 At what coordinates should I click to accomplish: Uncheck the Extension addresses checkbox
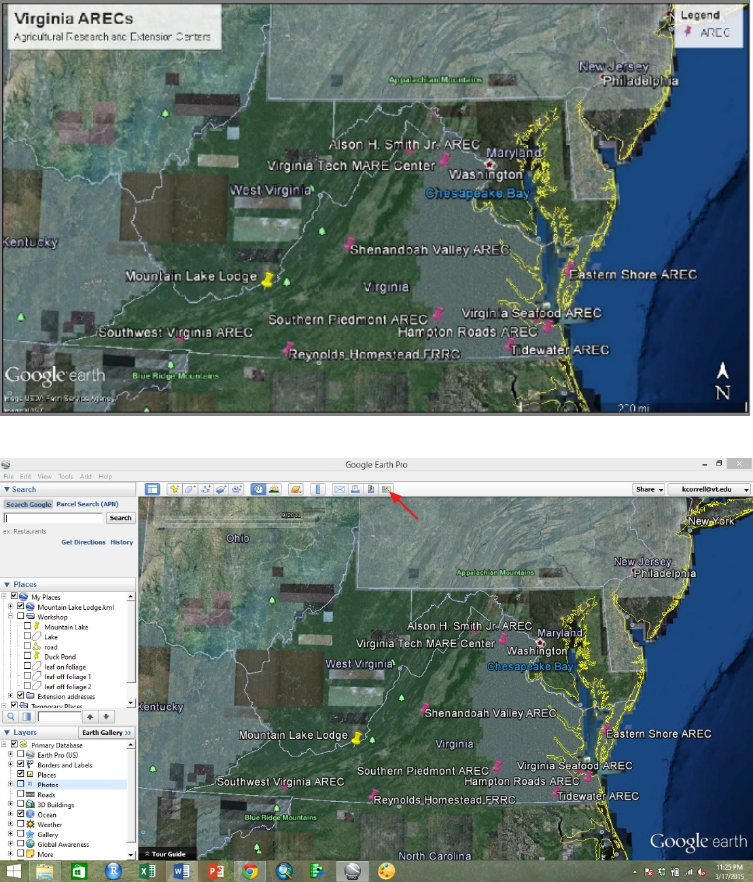click(20, 696)
